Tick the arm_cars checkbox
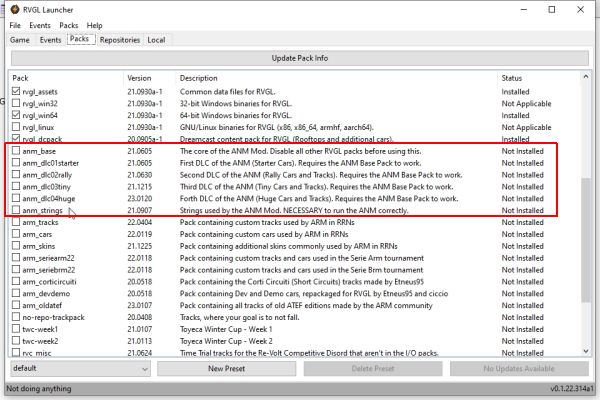This screenshot has width=600, height=400. point(16,233)
